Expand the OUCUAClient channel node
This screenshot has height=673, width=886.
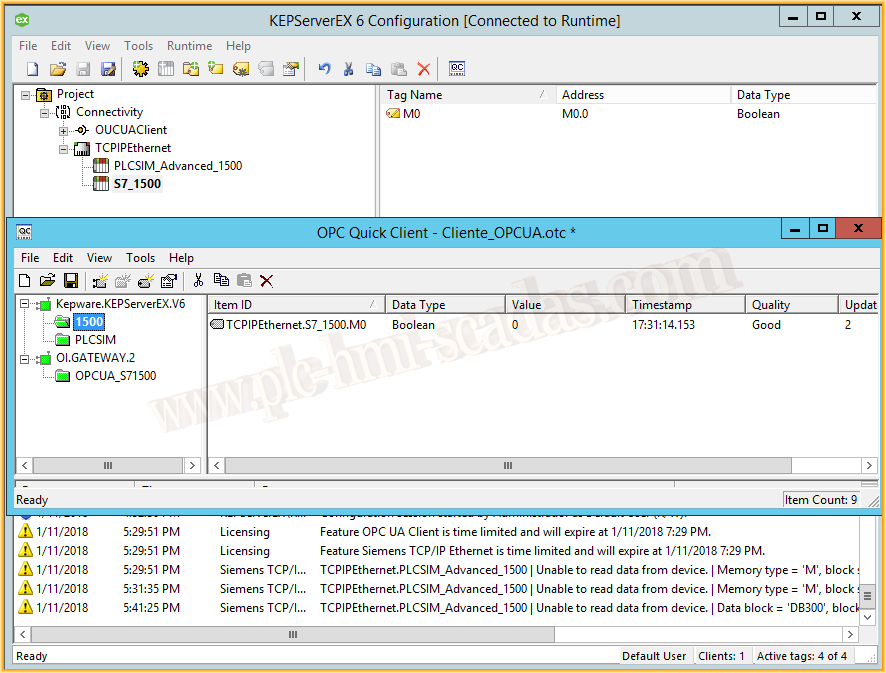coord(63,131)
